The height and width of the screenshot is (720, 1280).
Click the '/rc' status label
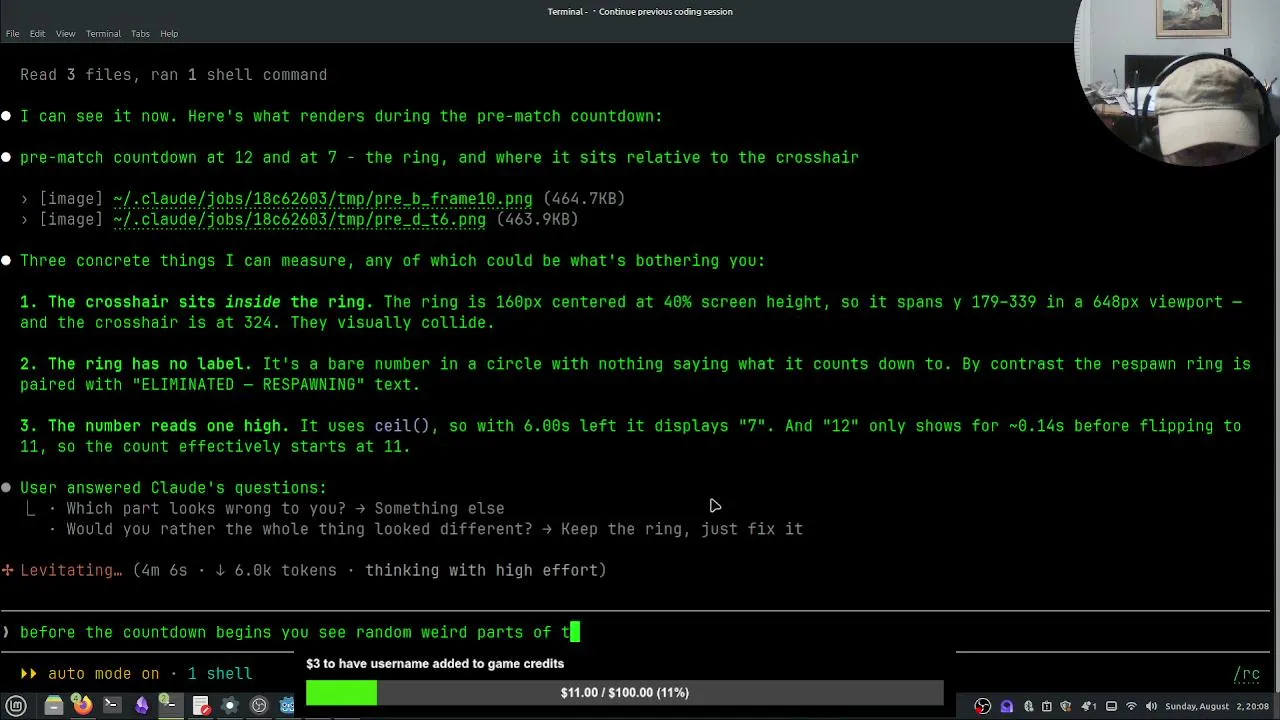1246,674
